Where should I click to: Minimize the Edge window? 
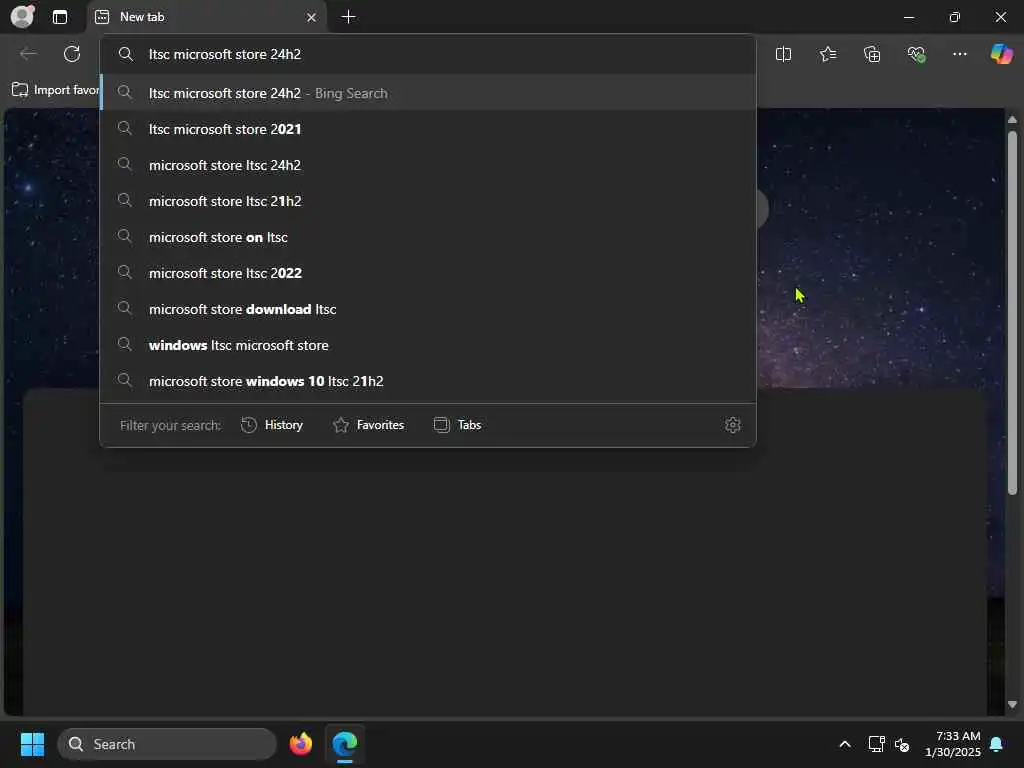(x=908, y=17)
